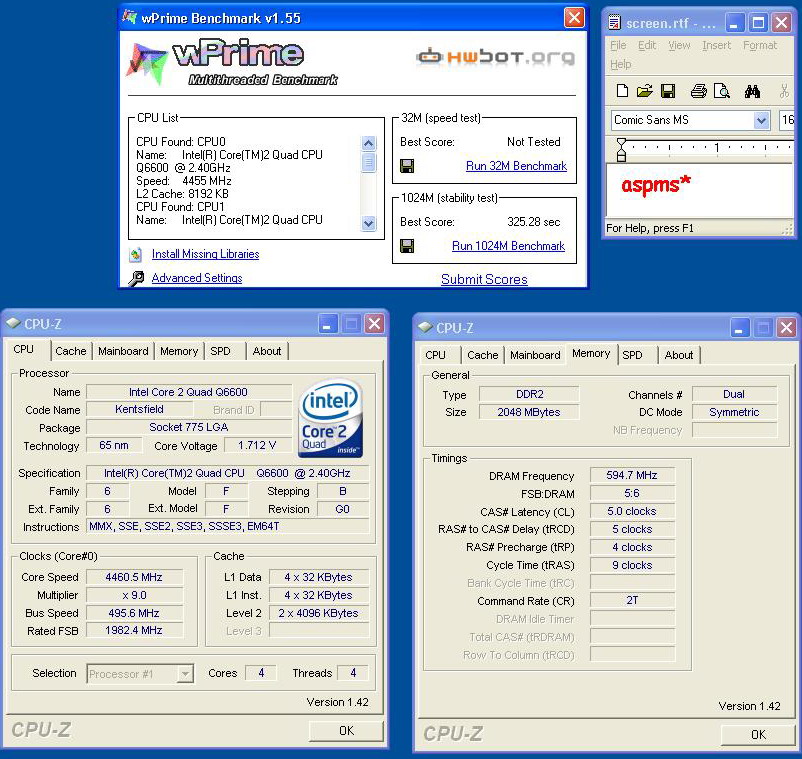Click the Size value 2048 MBytes
The width and height of the screenshot is (802, 759).
coord(529,412)
